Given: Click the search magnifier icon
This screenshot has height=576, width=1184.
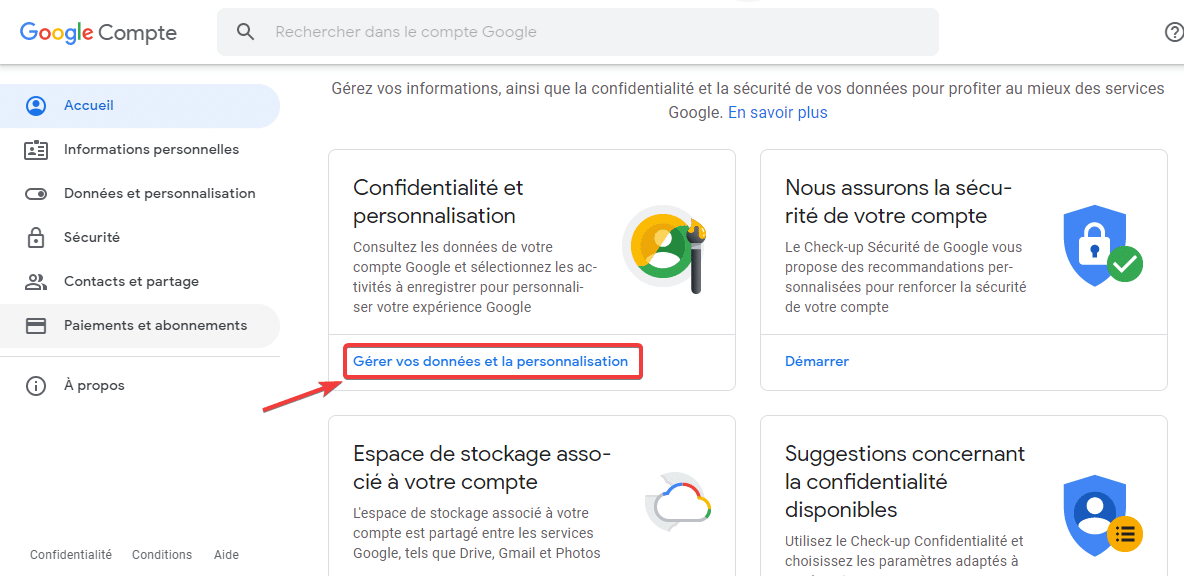Looking at the screenshot, I should tap(245, 32).
